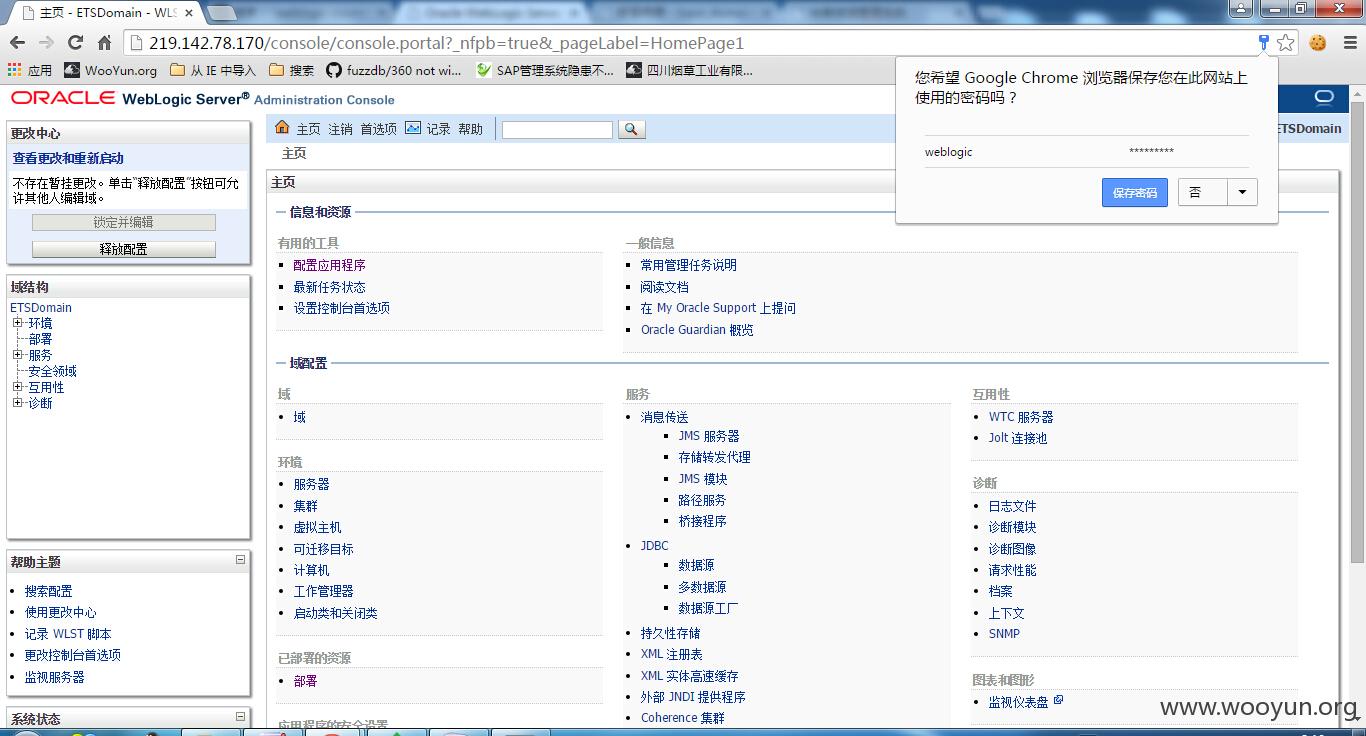Open the 数据源 link under JDBC
Image resolution: width=1366 pixels, height=736 pixels.
pyautogui.click(x=696, y=565)
